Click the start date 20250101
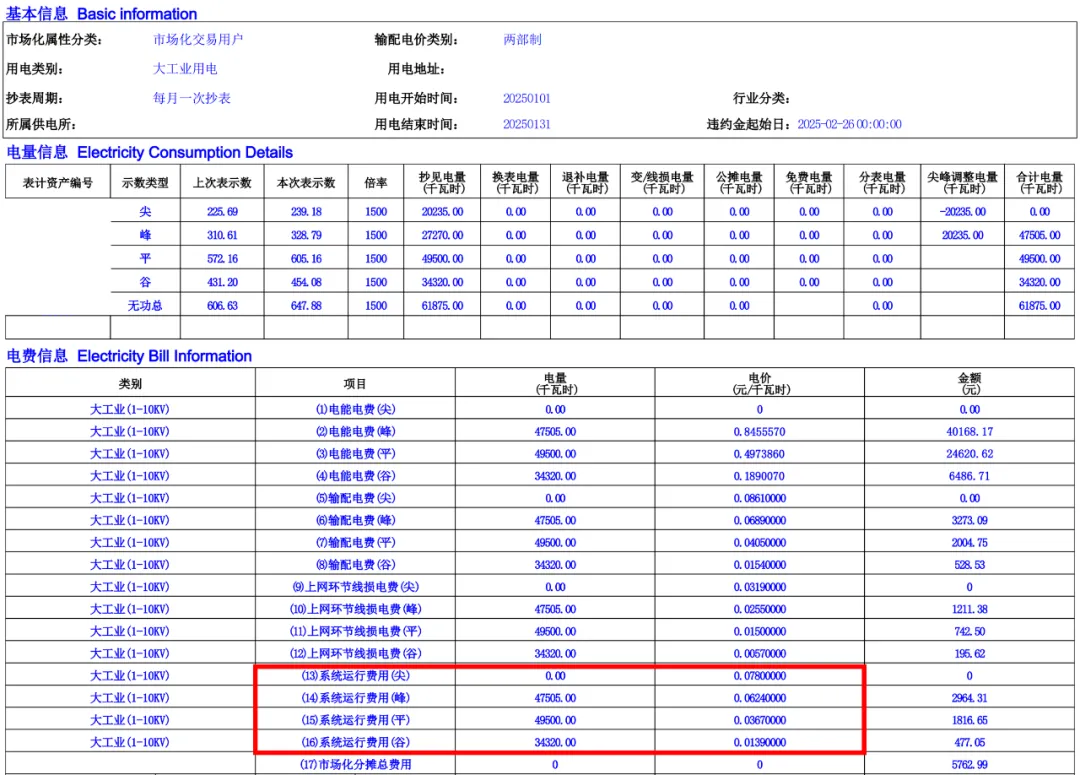The image size is (1080, 775). 527,98
